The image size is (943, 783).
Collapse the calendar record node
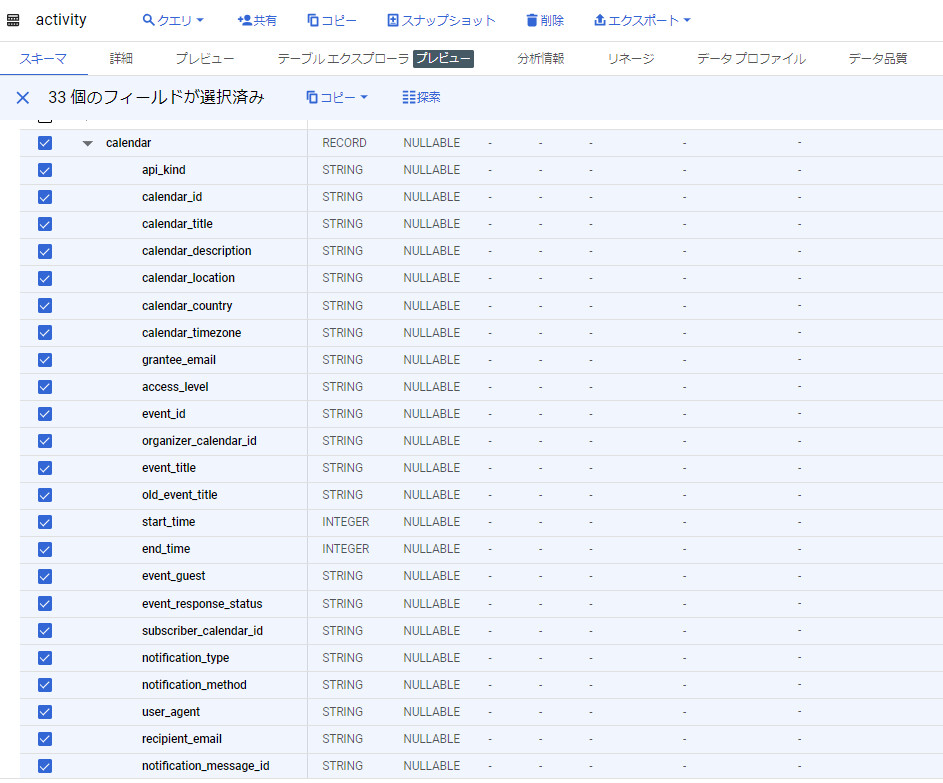pyautogui.click(x=88, y=143)
